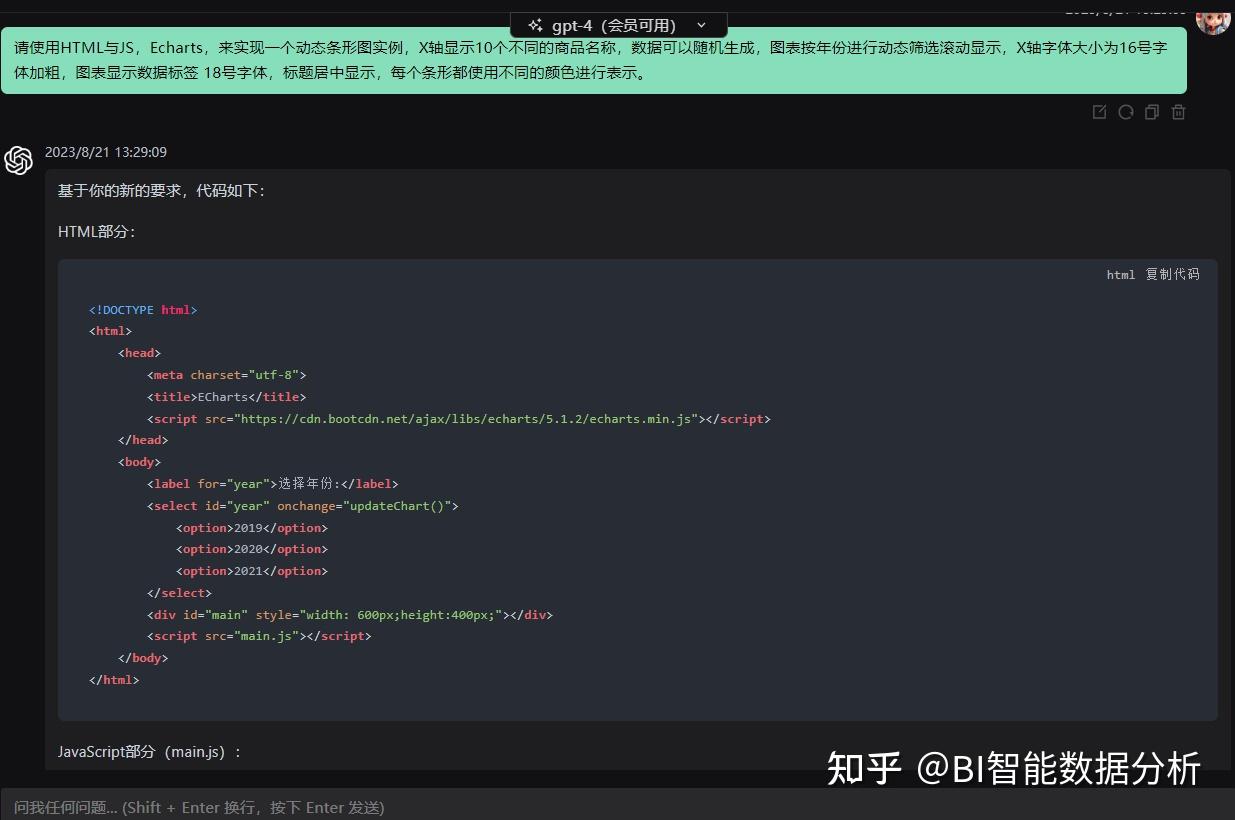Click the JavaScript部分 (main.js) heading
Image resolution: width=1235 pixels, height=820 pixels.
[x=148, y=751]
